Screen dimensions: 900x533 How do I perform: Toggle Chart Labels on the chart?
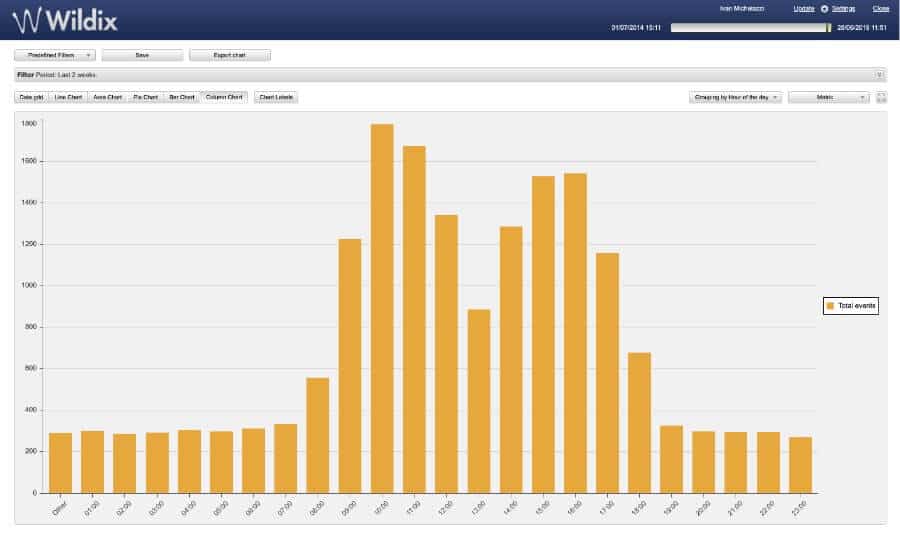point(276,97)
